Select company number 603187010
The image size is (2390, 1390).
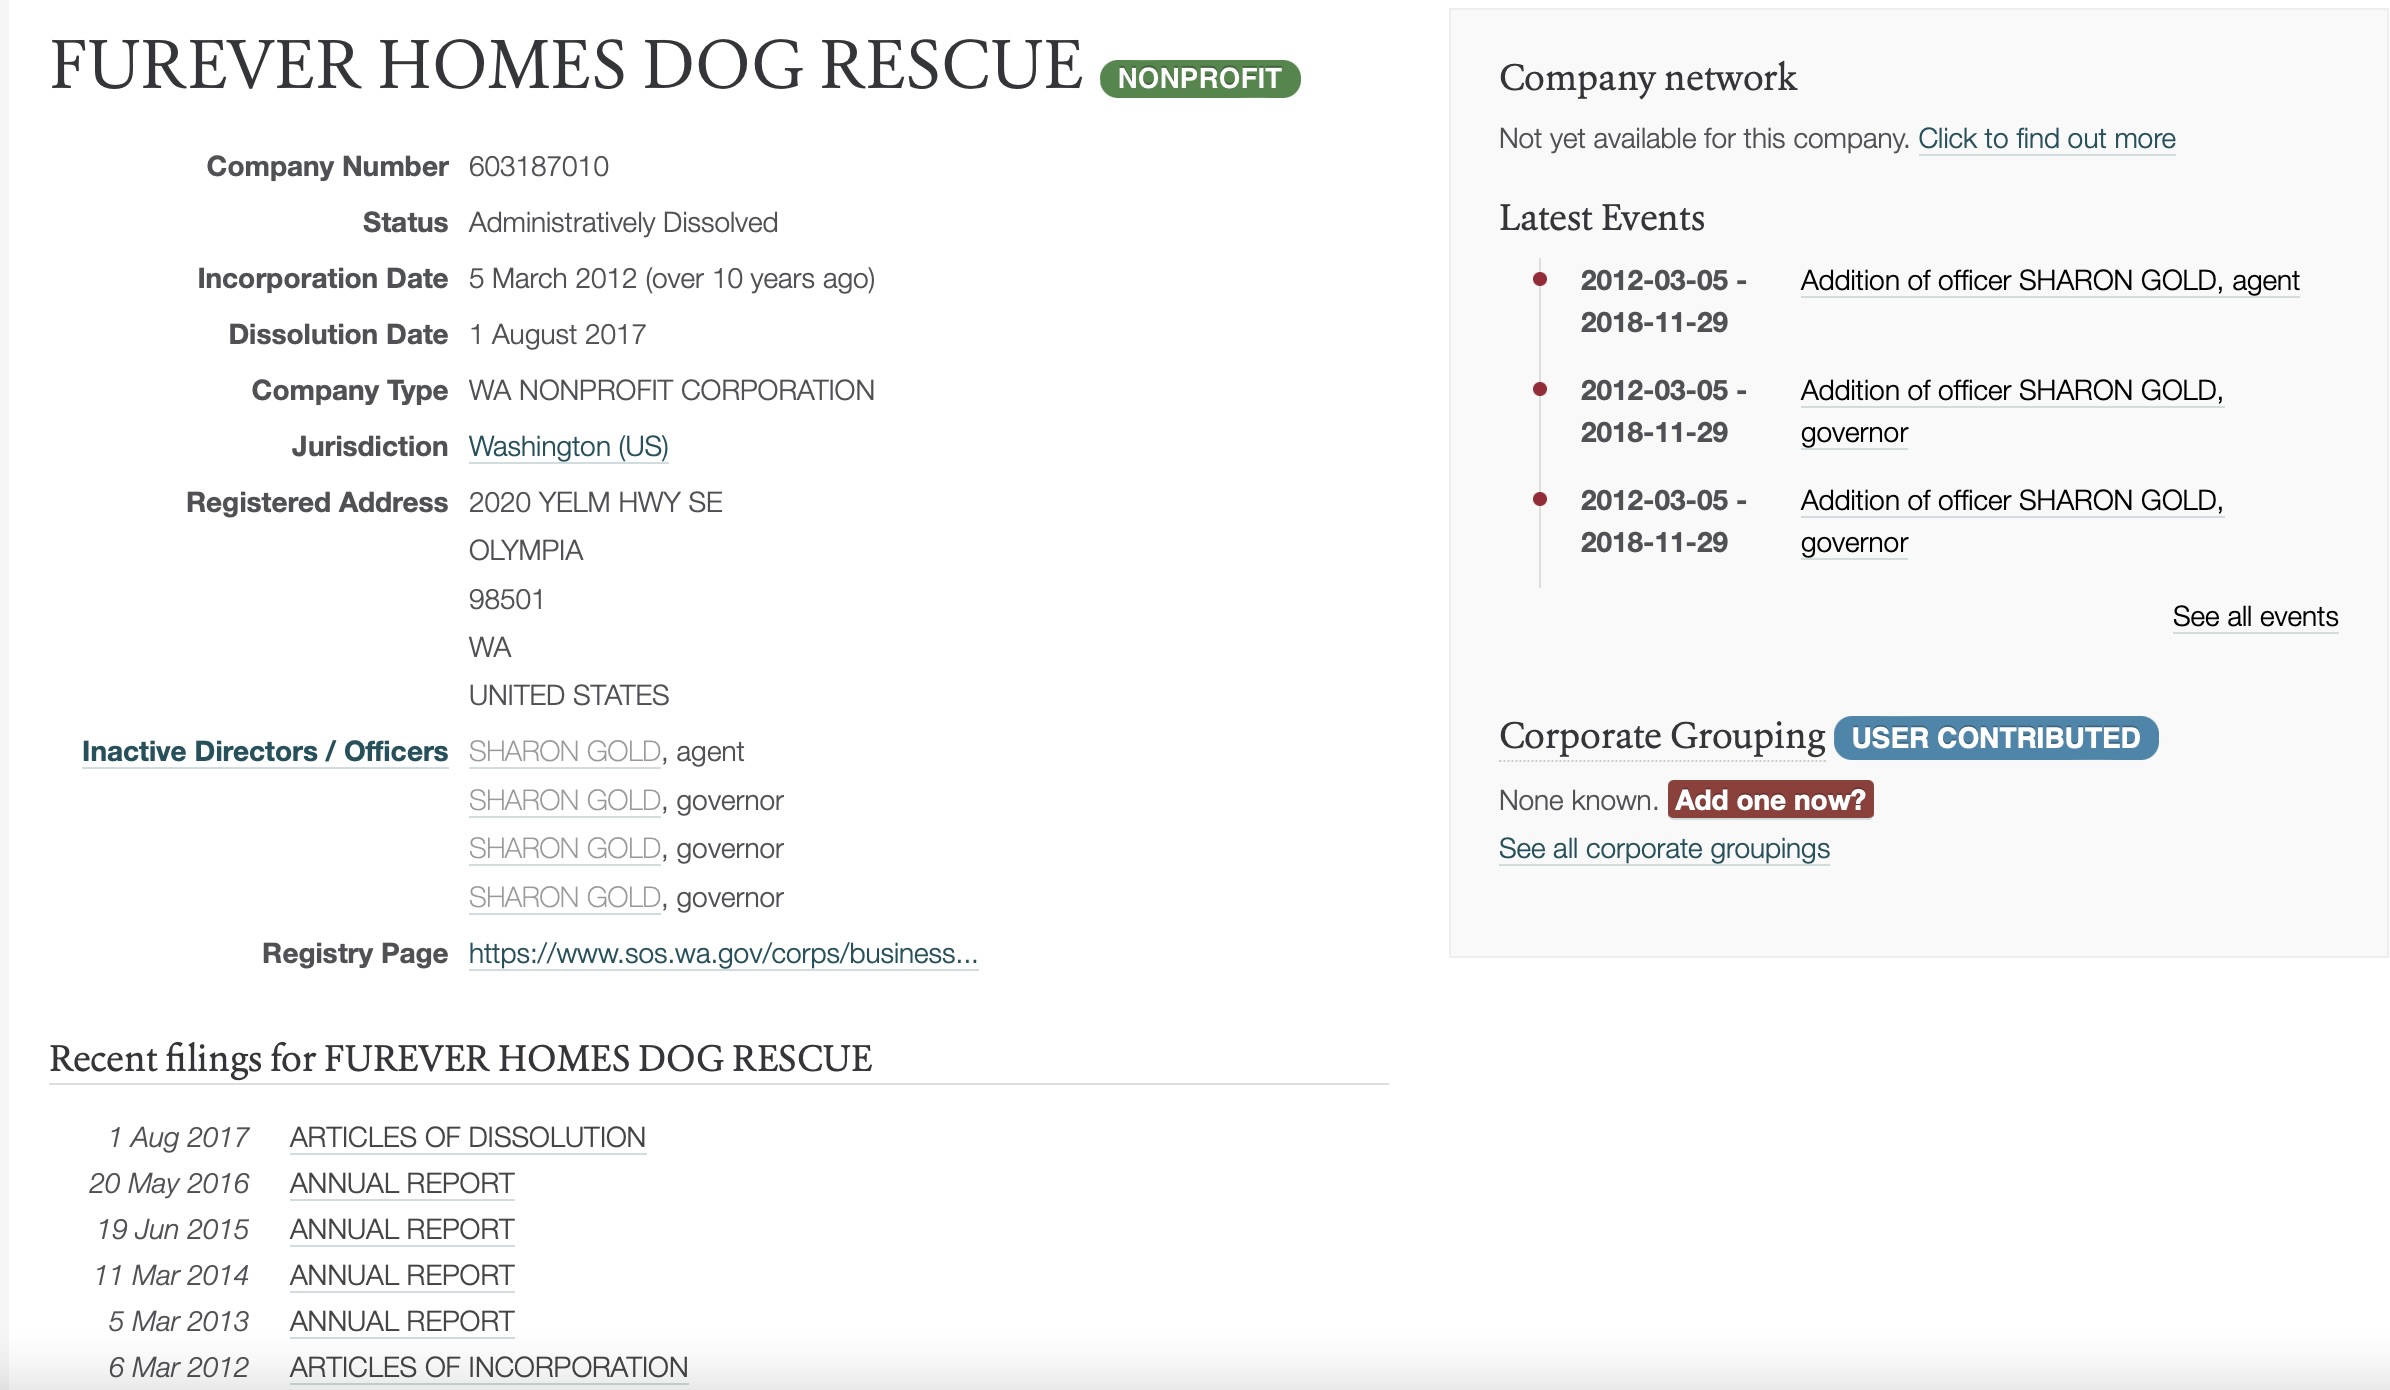(539, 166)
